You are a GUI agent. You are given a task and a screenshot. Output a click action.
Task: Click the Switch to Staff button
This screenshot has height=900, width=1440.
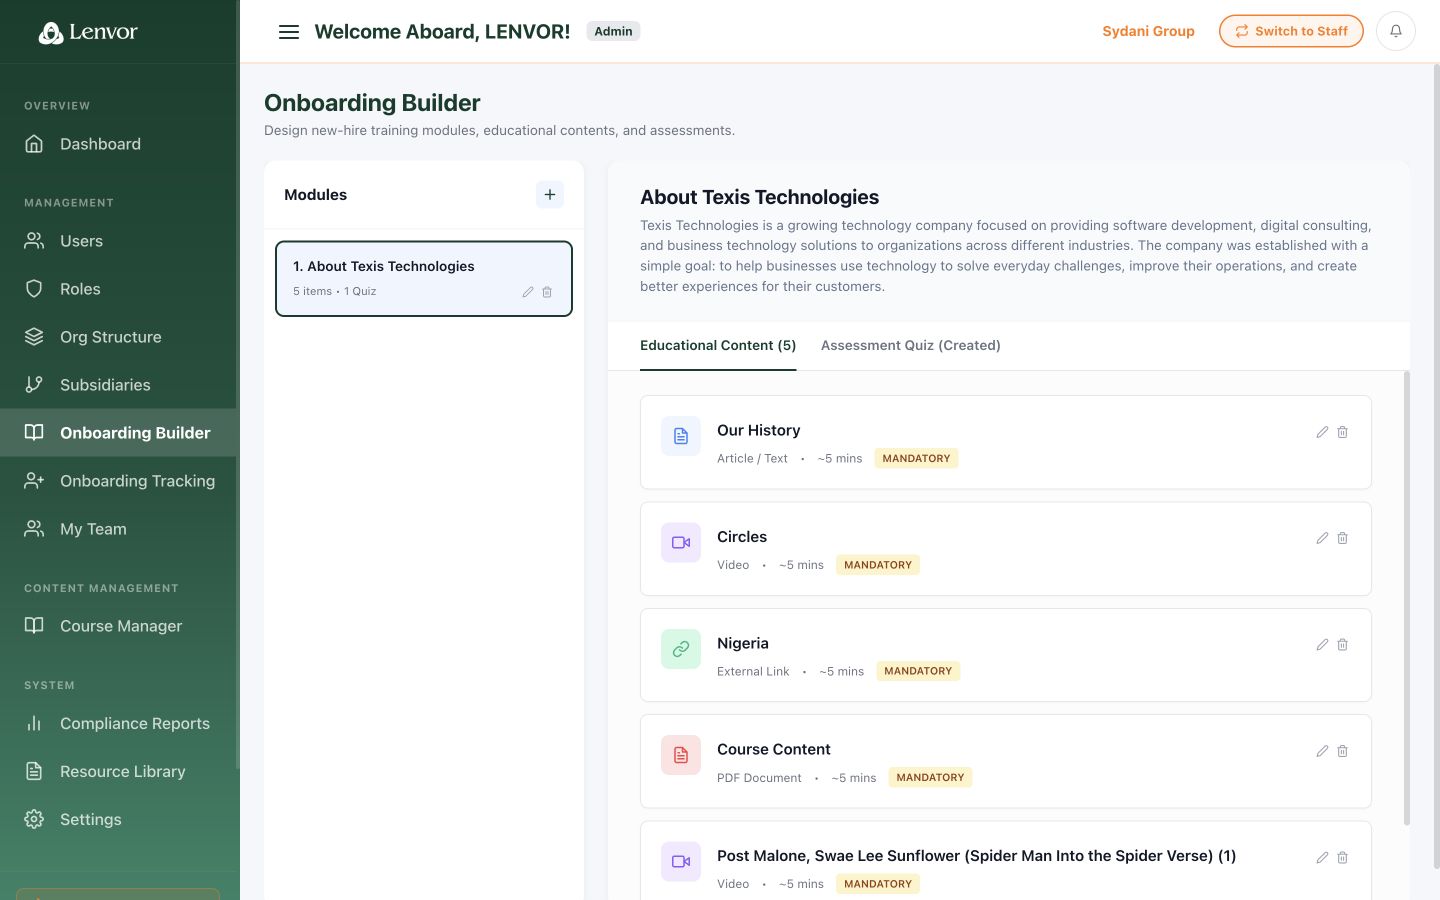[1291, 31]
